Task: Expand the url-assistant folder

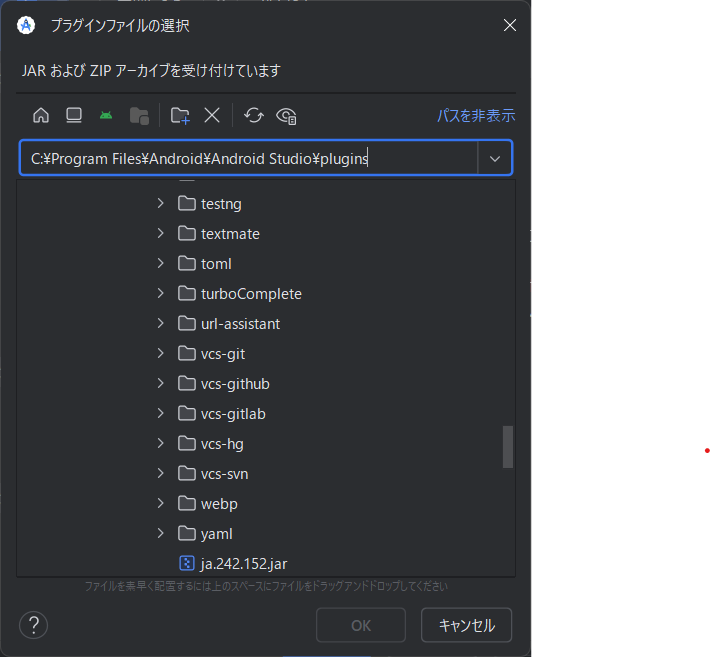Action: [161, 323]
